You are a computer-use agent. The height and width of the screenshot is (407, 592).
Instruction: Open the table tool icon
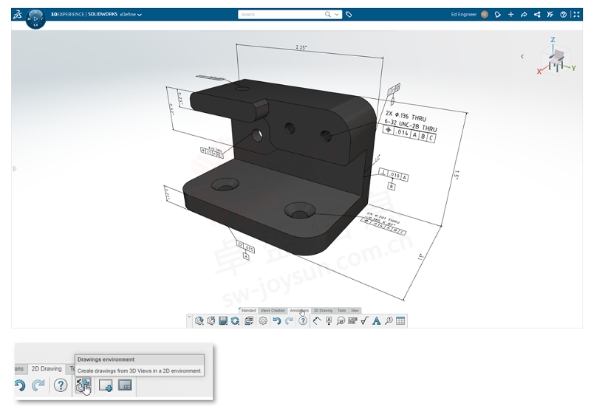tap(401, 321)
